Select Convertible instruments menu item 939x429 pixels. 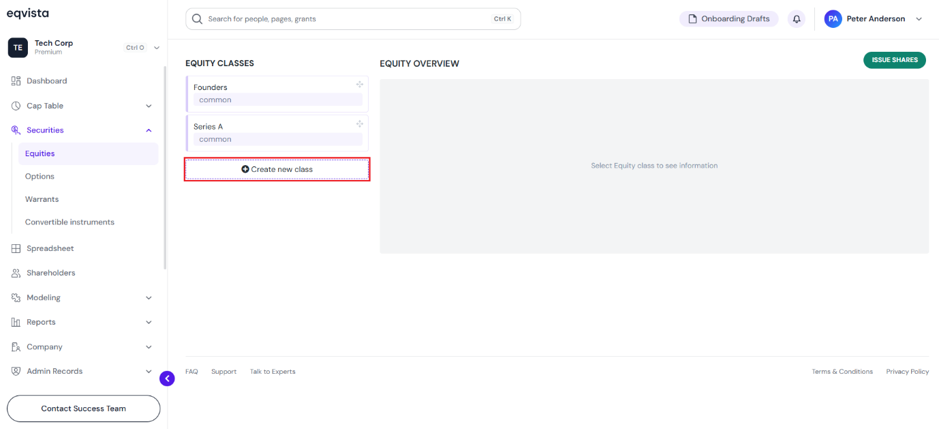69,222
